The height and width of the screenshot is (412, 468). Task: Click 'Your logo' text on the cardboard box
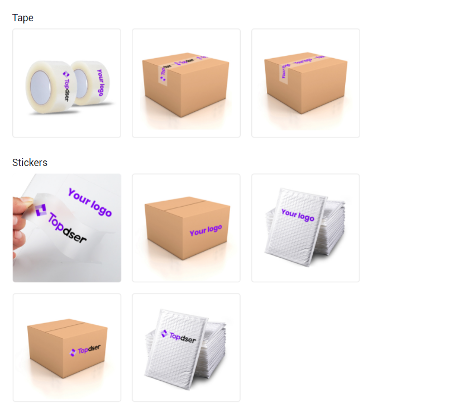(206, 230)
